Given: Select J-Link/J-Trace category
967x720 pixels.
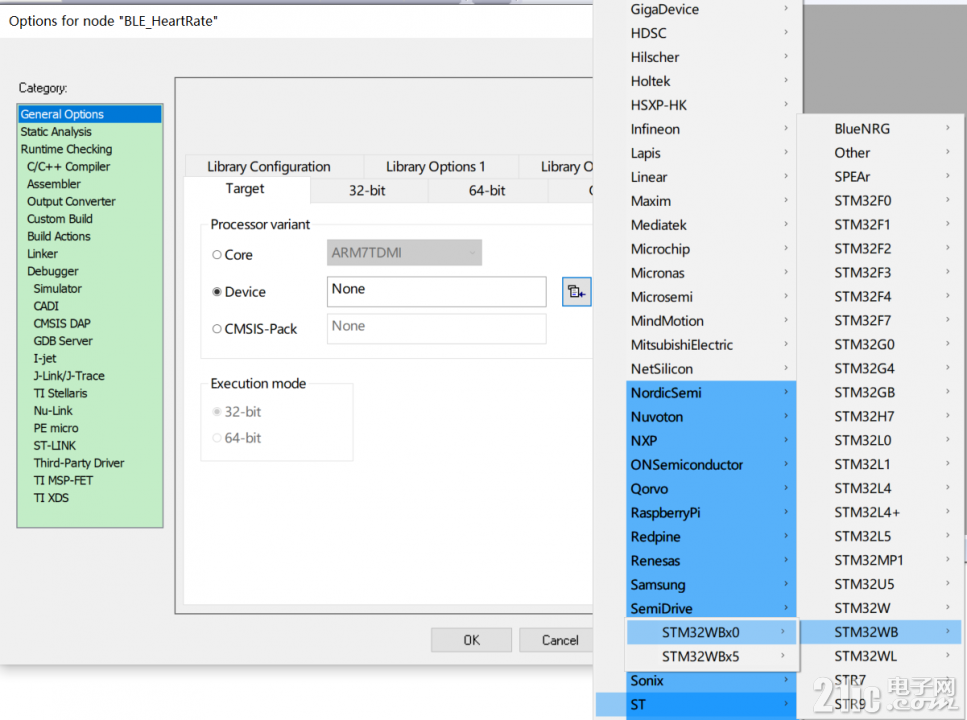Looking at the screenshot, I should (x=90, y=376).
